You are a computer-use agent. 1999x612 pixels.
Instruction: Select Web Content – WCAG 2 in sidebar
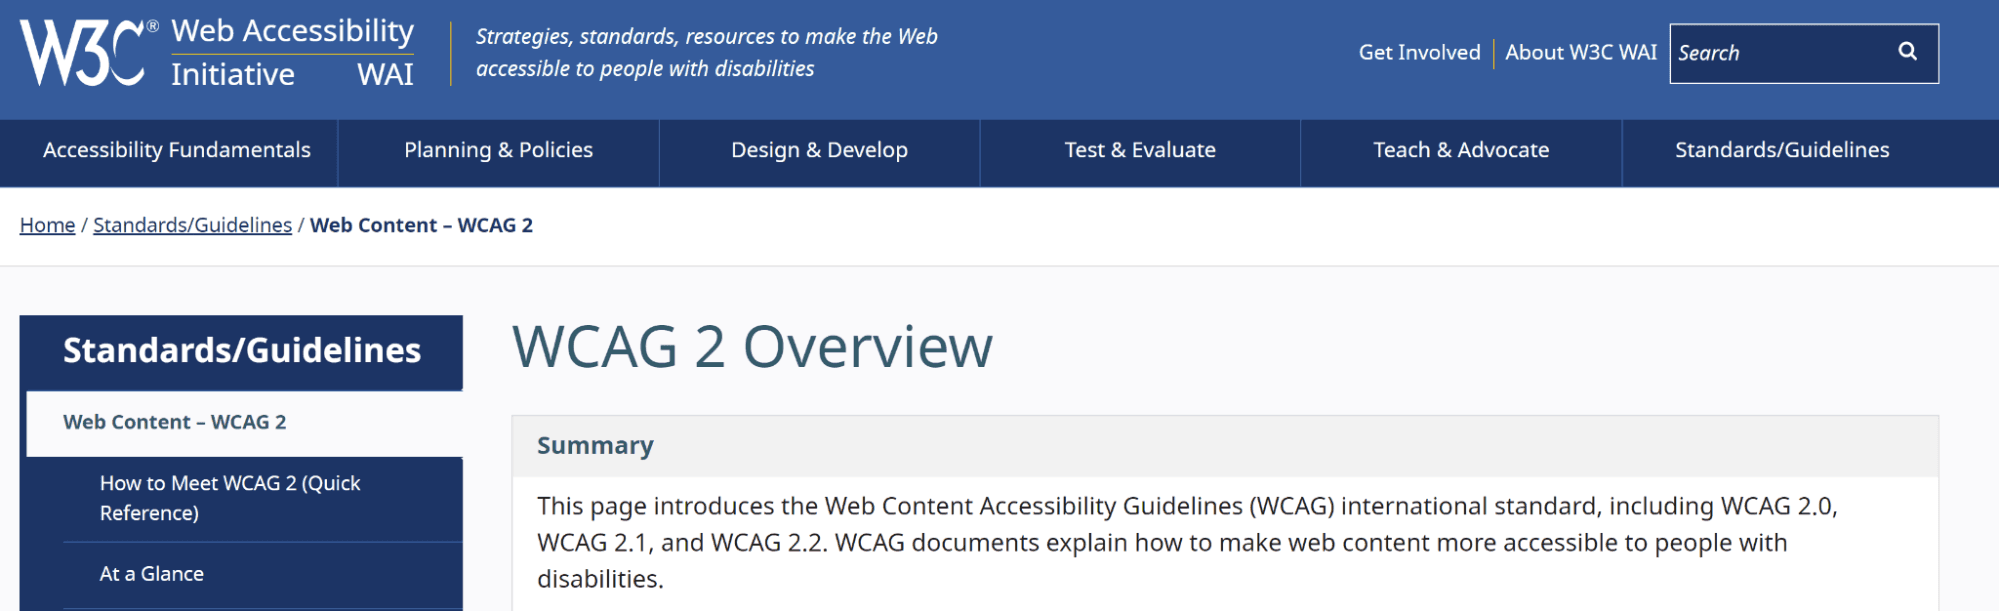point(175,423)
